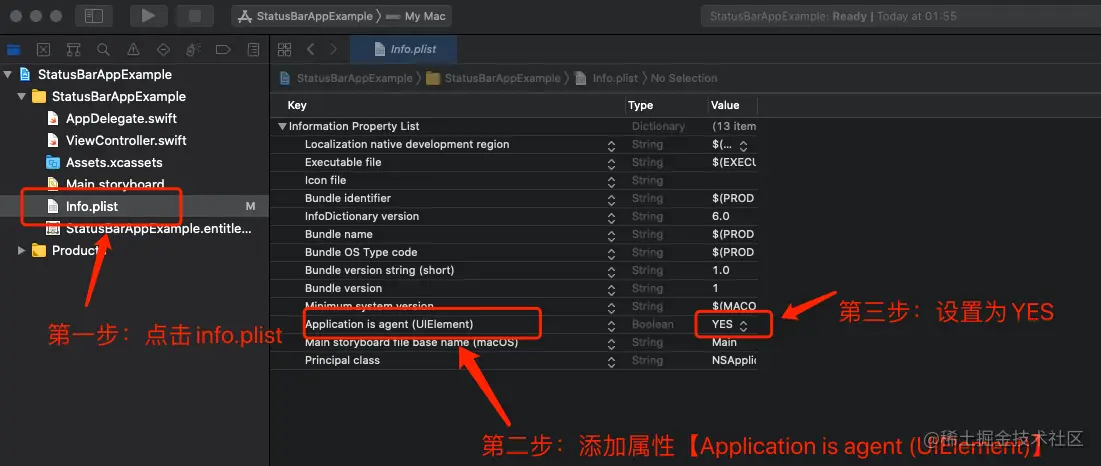Run the project with the Play button
This screenshot has height=466, width=1101.
tap(148, 16)
